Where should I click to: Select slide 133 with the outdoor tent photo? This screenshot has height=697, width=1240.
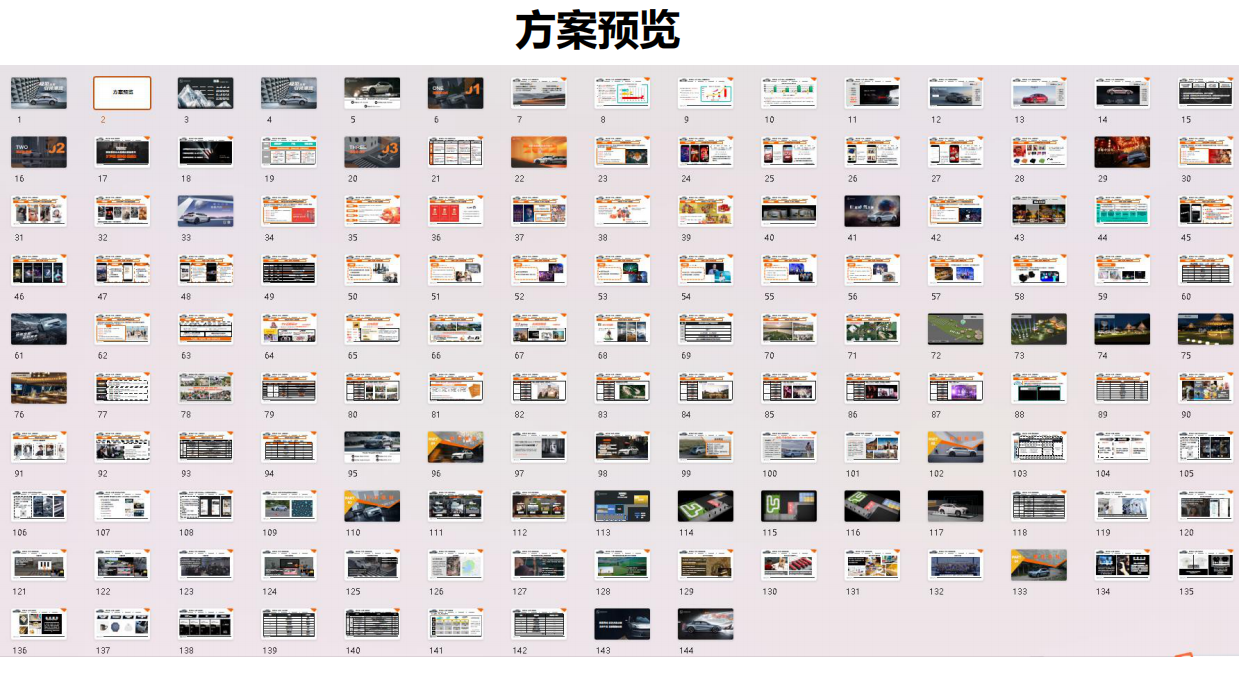(1038, 564)
